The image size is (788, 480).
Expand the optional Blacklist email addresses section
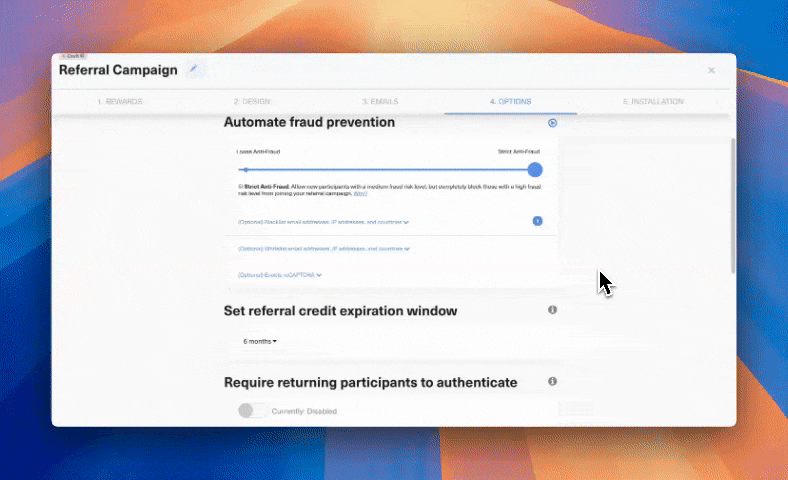[x=323, y=221]
